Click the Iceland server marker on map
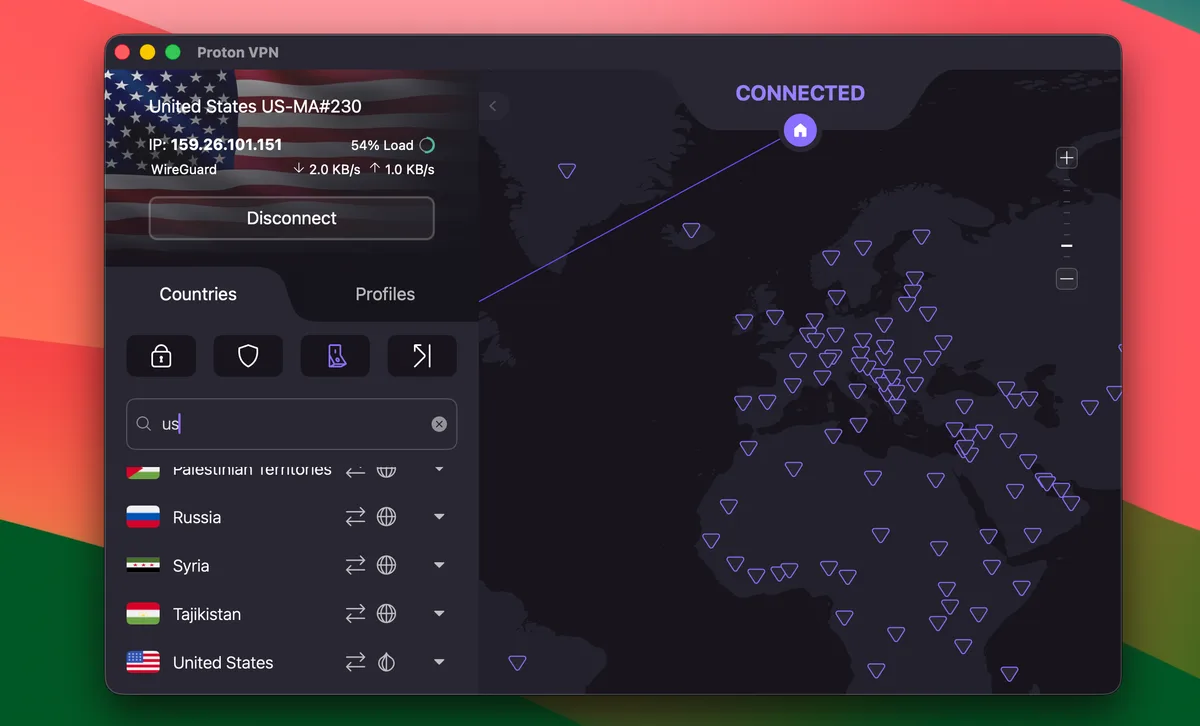1200x726 pixels. point(691,230)
